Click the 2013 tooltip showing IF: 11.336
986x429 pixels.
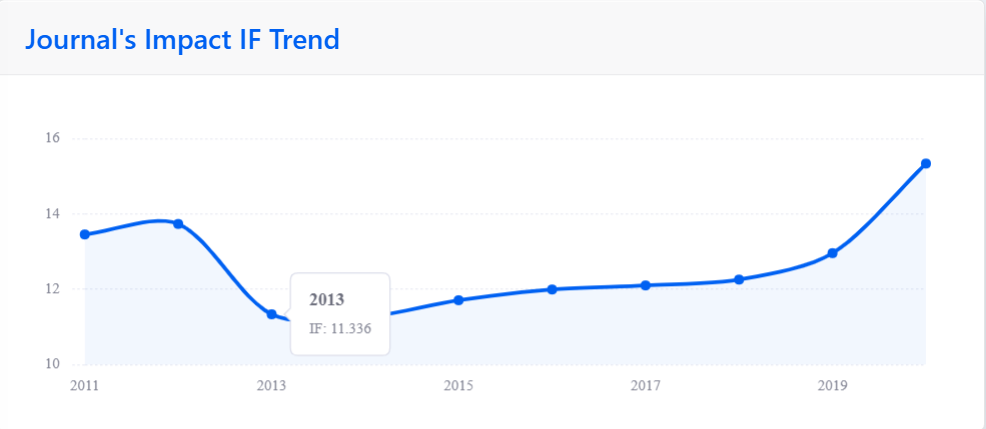pyautogui.click(x=340, y=314)
